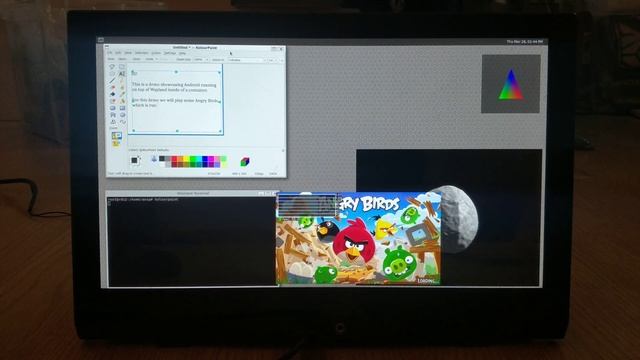Click inside the text box on the canvas
640x360 pixels.
click(176, 101)
